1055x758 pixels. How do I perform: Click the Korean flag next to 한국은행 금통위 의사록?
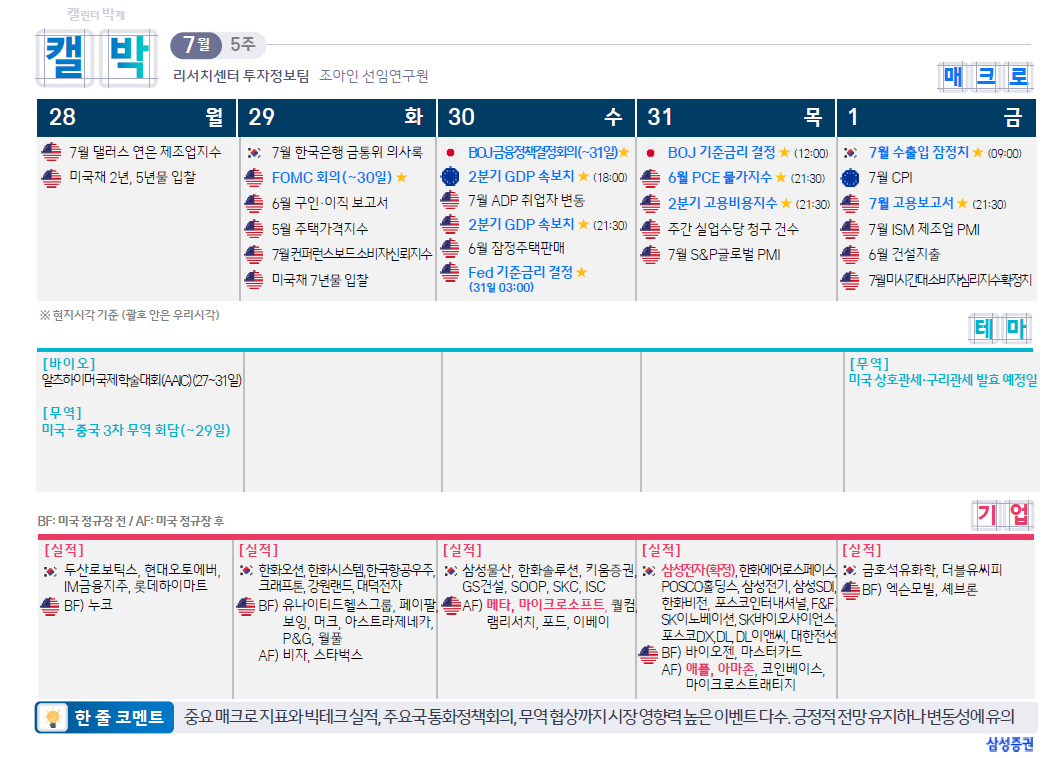point(254,153)
